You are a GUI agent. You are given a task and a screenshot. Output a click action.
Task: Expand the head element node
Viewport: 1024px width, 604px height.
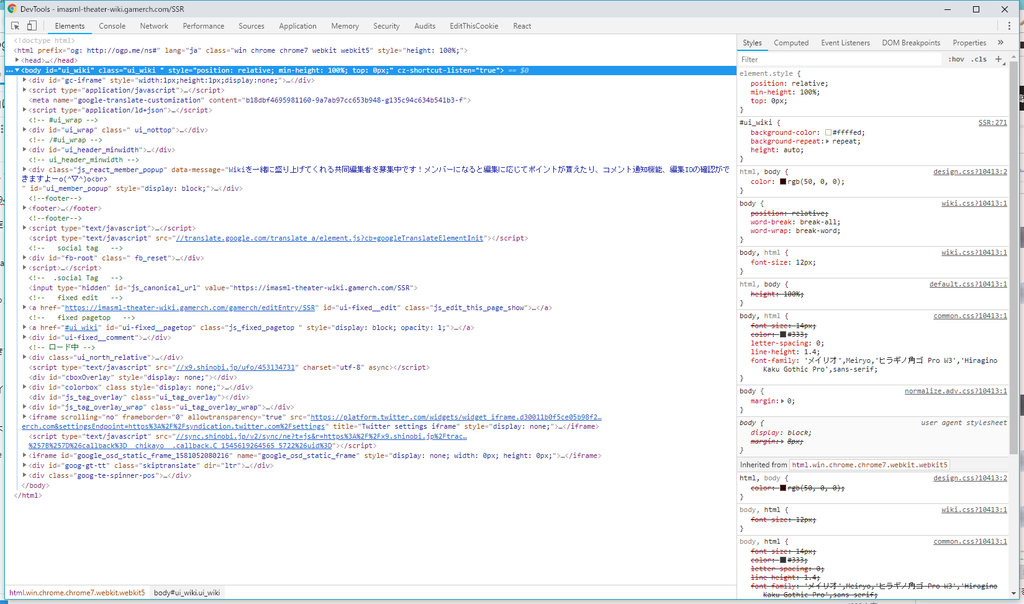(17, 60)
